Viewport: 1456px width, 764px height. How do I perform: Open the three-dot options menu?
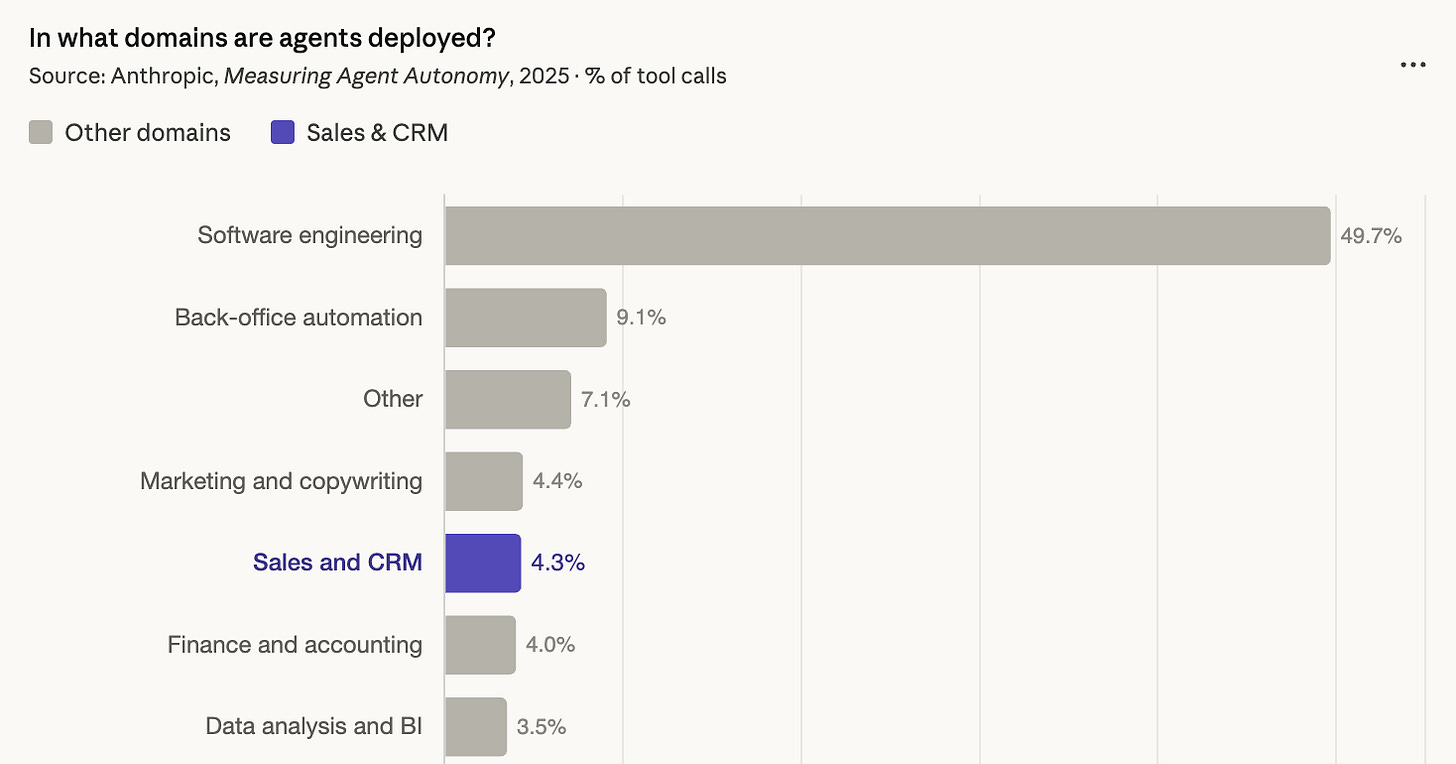point(1413,65)
